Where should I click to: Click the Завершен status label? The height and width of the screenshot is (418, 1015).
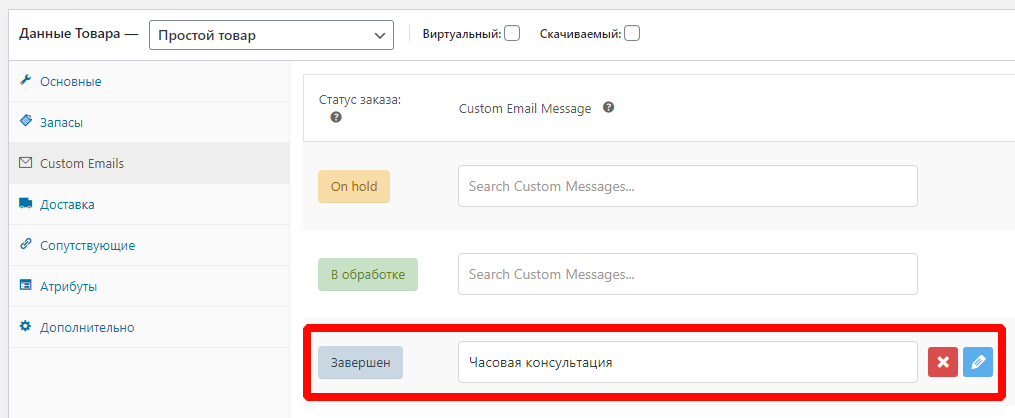(360, 362)
